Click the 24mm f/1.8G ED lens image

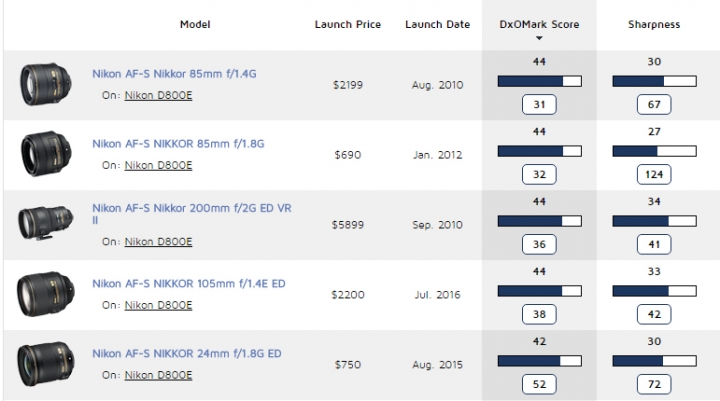click(41, 363)
